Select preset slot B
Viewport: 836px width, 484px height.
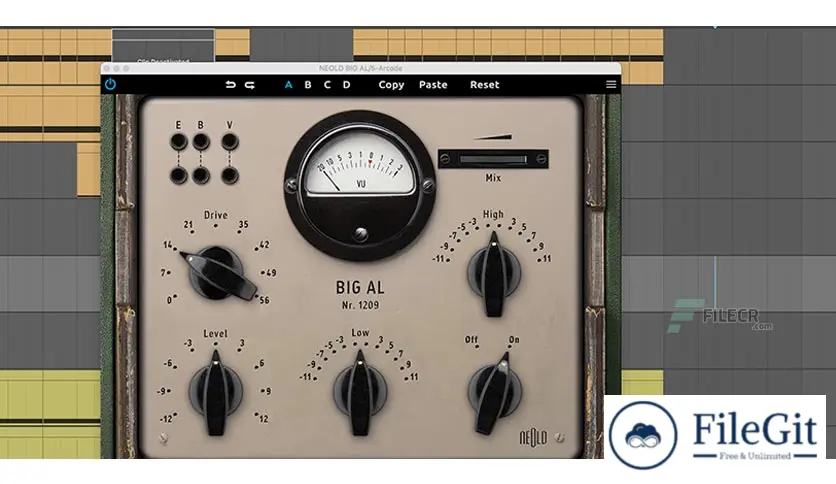[308, 85]
